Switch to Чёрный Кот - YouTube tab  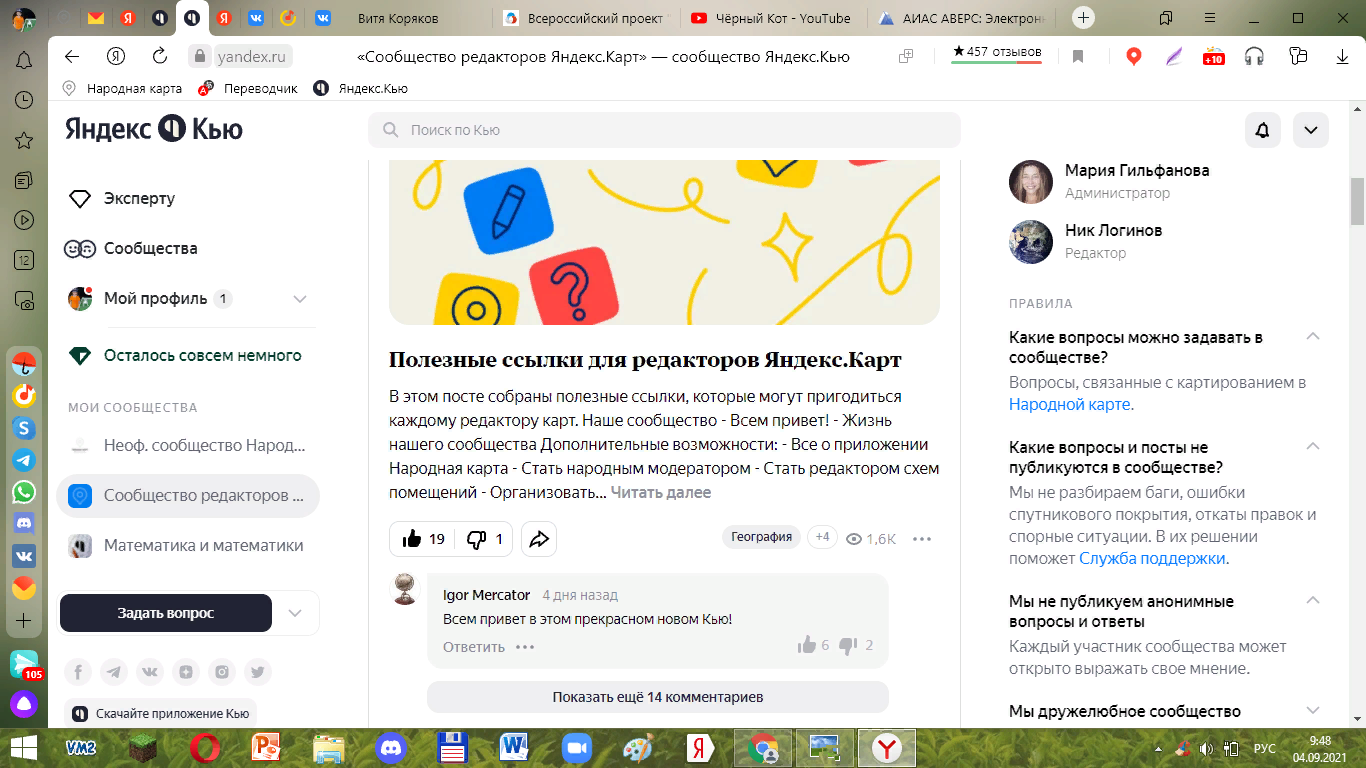[770, 18]
